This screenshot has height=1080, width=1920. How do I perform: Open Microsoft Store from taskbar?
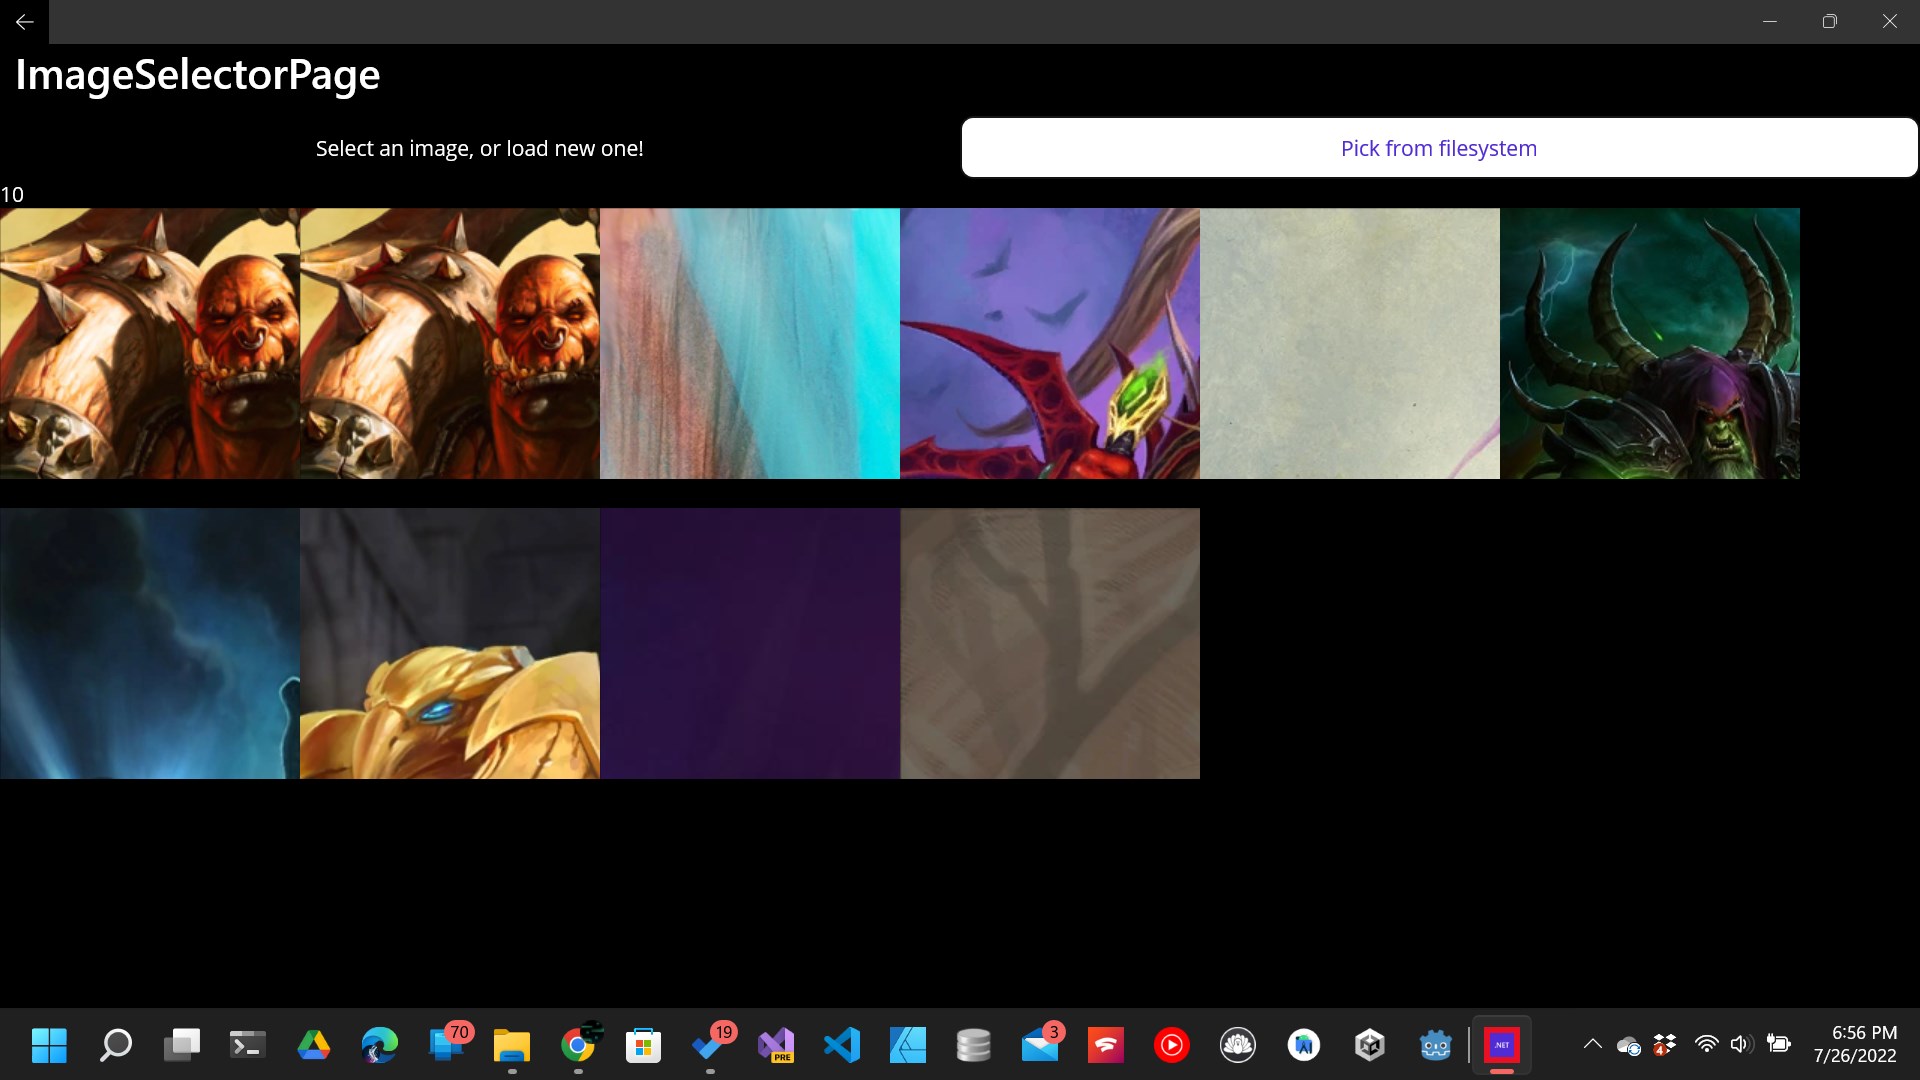(x=643, y=1045)
